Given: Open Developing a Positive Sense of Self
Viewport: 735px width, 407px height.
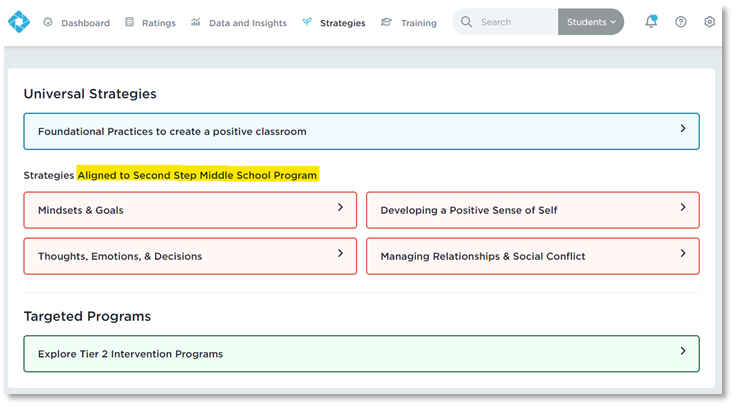Looking at the screenshot, I should 532,210.
